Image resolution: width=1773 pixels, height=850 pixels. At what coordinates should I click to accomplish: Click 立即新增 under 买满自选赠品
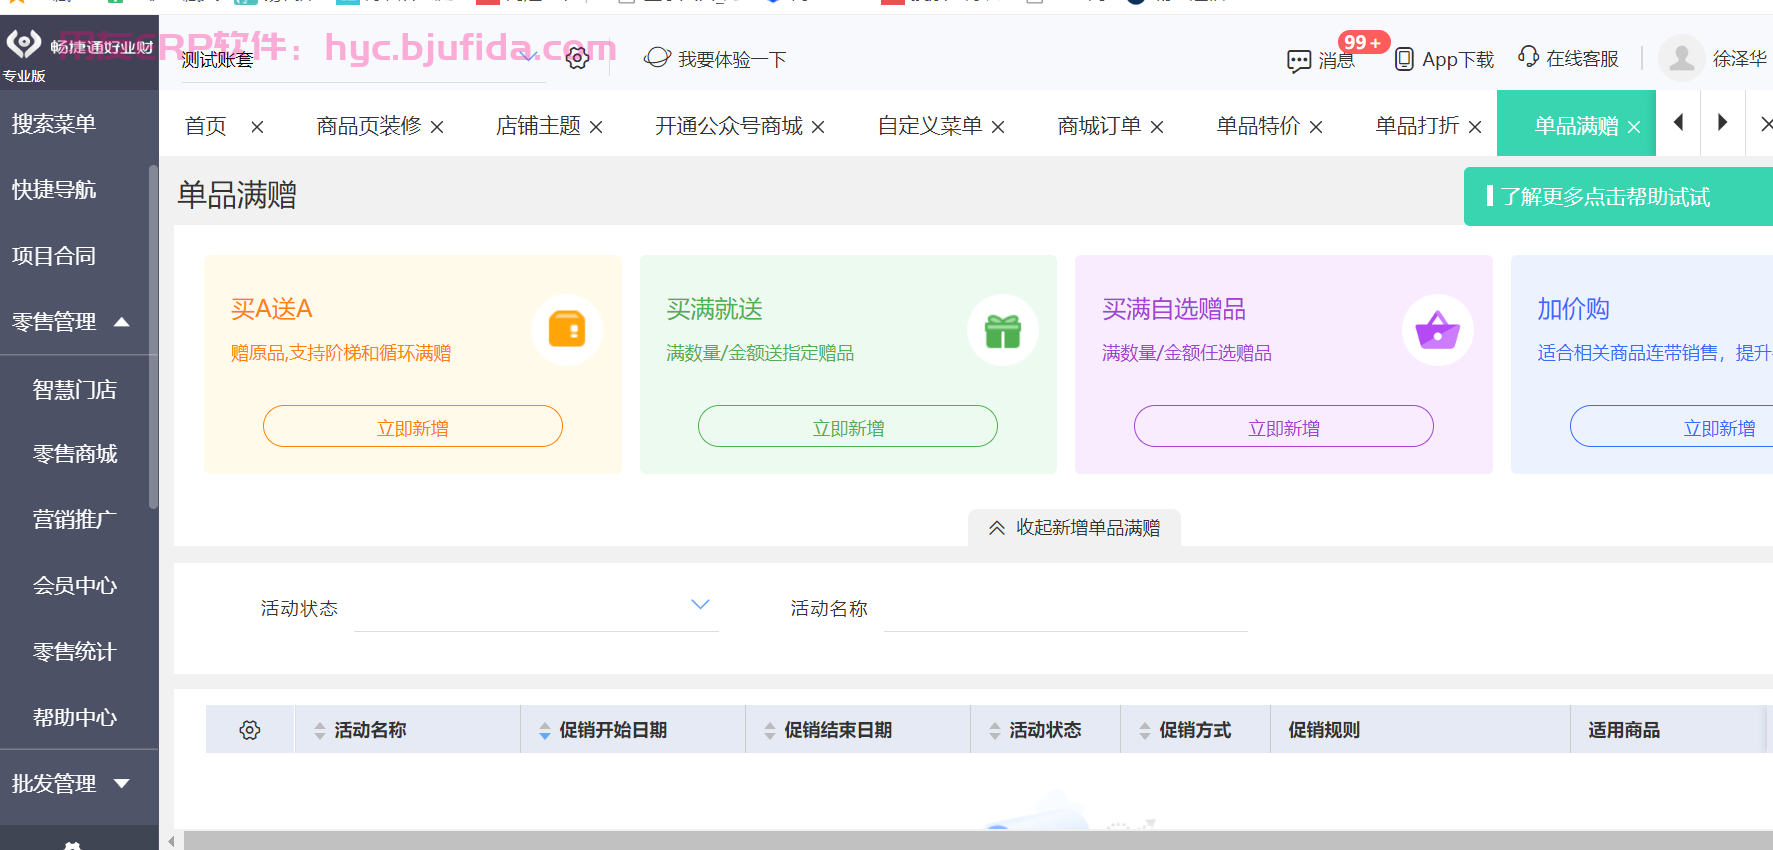[x=1284, y=426]
